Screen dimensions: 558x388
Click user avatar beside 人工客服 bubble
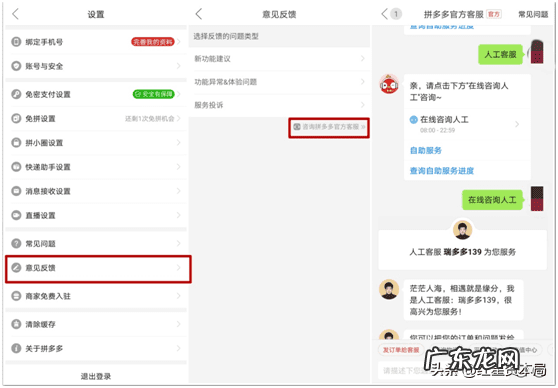(x=537, y=52)
